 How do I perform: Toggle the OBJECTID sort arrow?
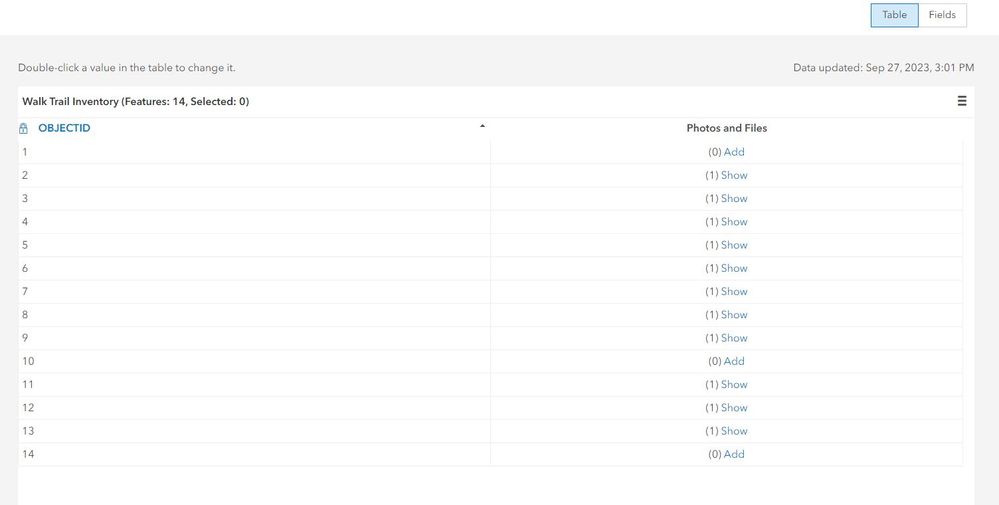[482, 126]
